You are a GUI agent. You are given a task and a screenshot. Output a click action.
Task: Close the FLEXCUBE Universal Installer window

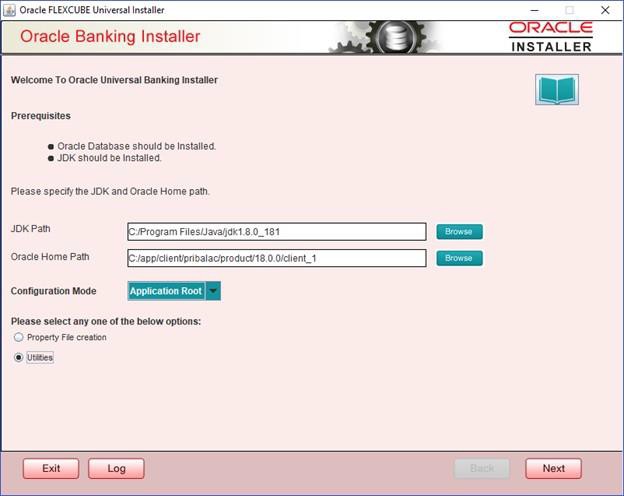coord(605,10)
